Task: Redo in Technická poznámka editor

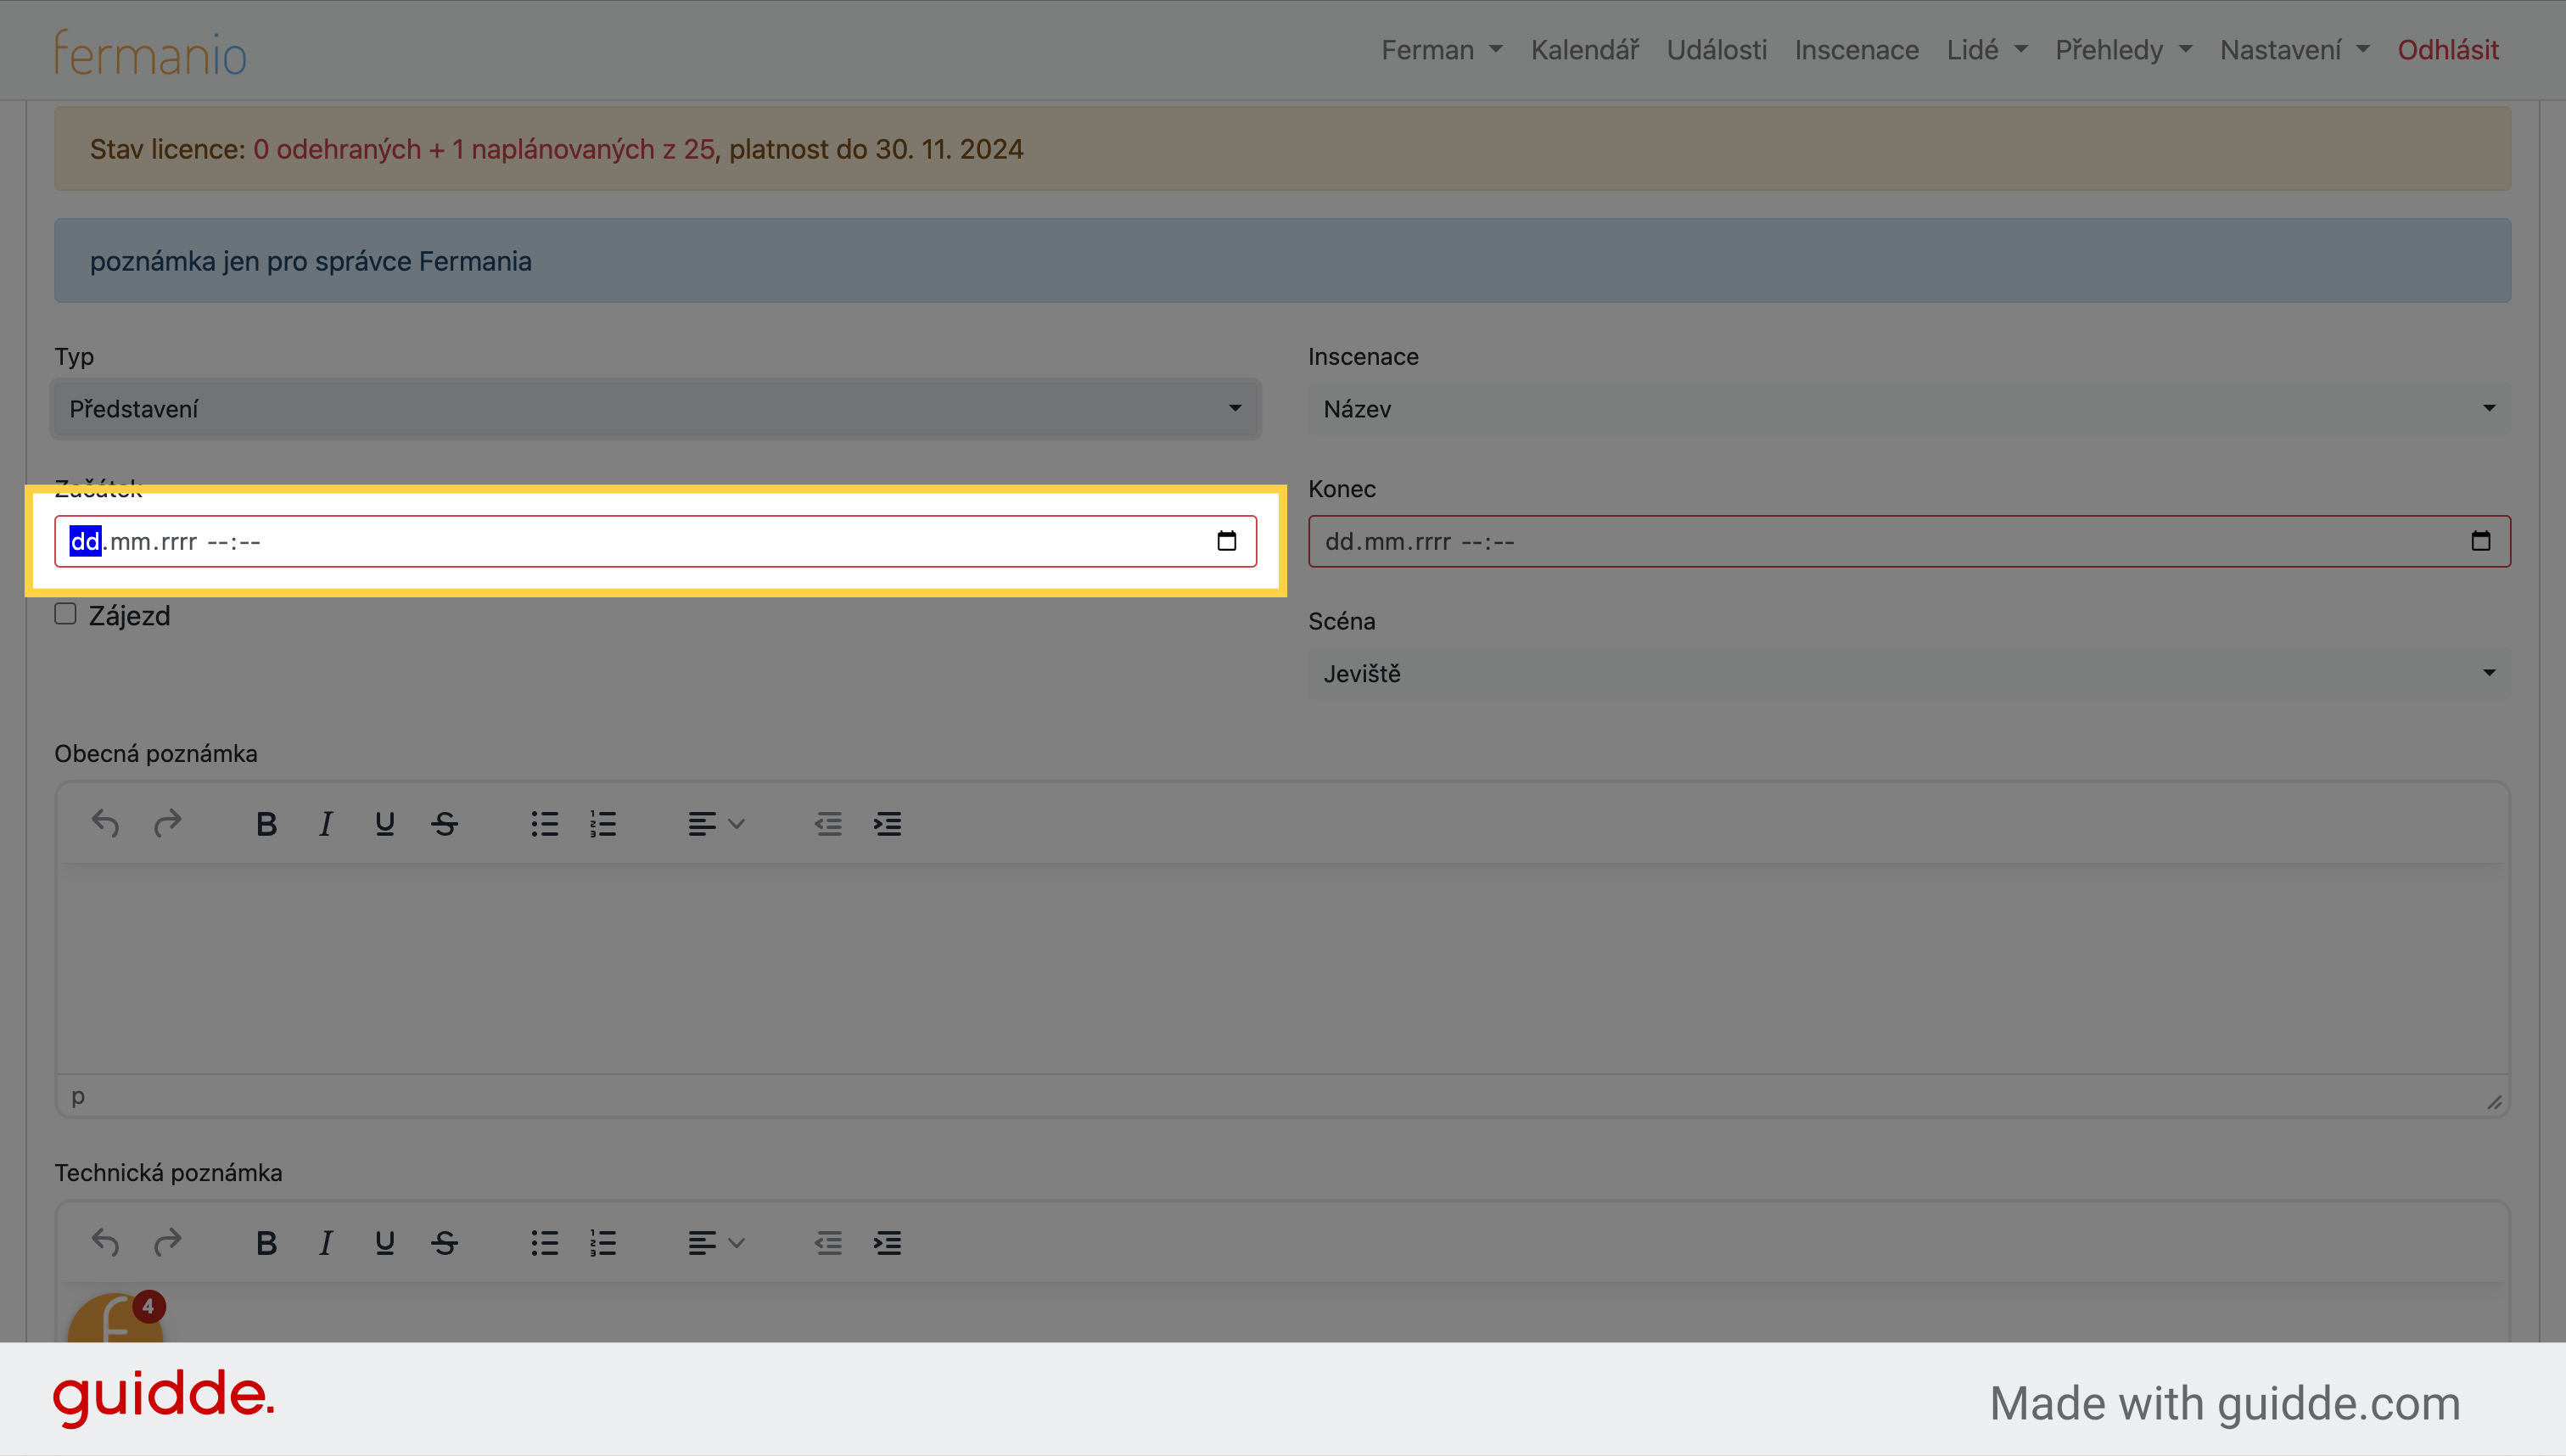Action: pyautogui.click(x=167, y=1243)
